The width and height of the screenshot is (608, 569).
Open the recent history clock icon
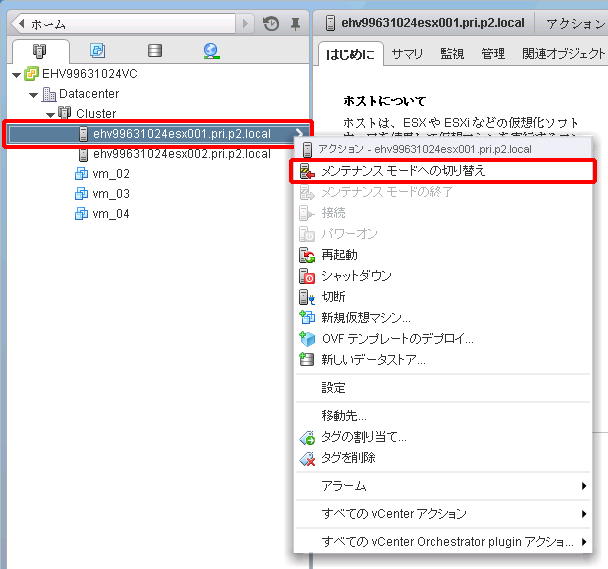pyautogui.click(x=271, y=24)
